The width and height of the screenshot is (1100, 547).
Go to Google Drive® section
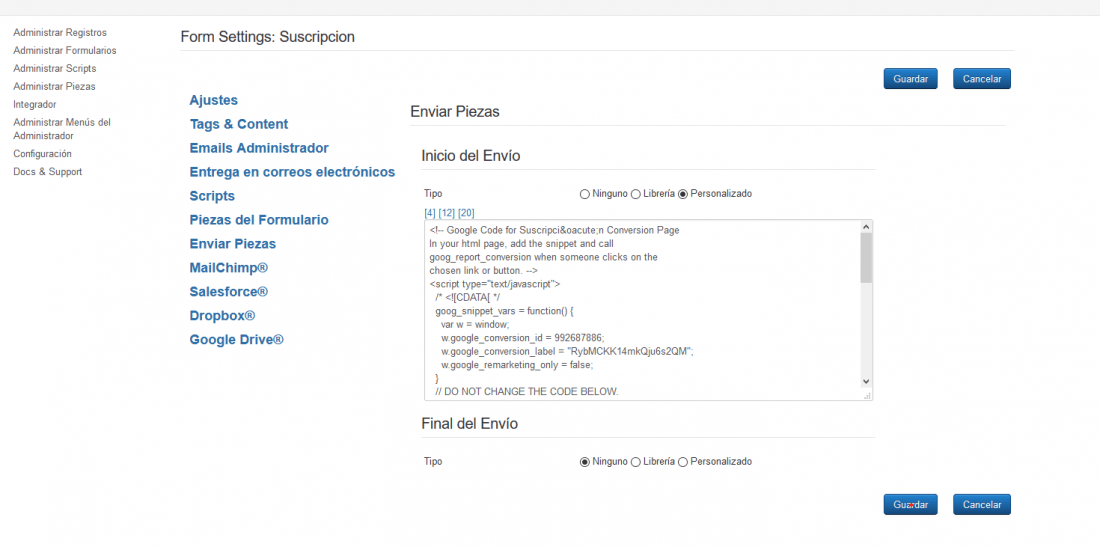[x=236, y=339]
